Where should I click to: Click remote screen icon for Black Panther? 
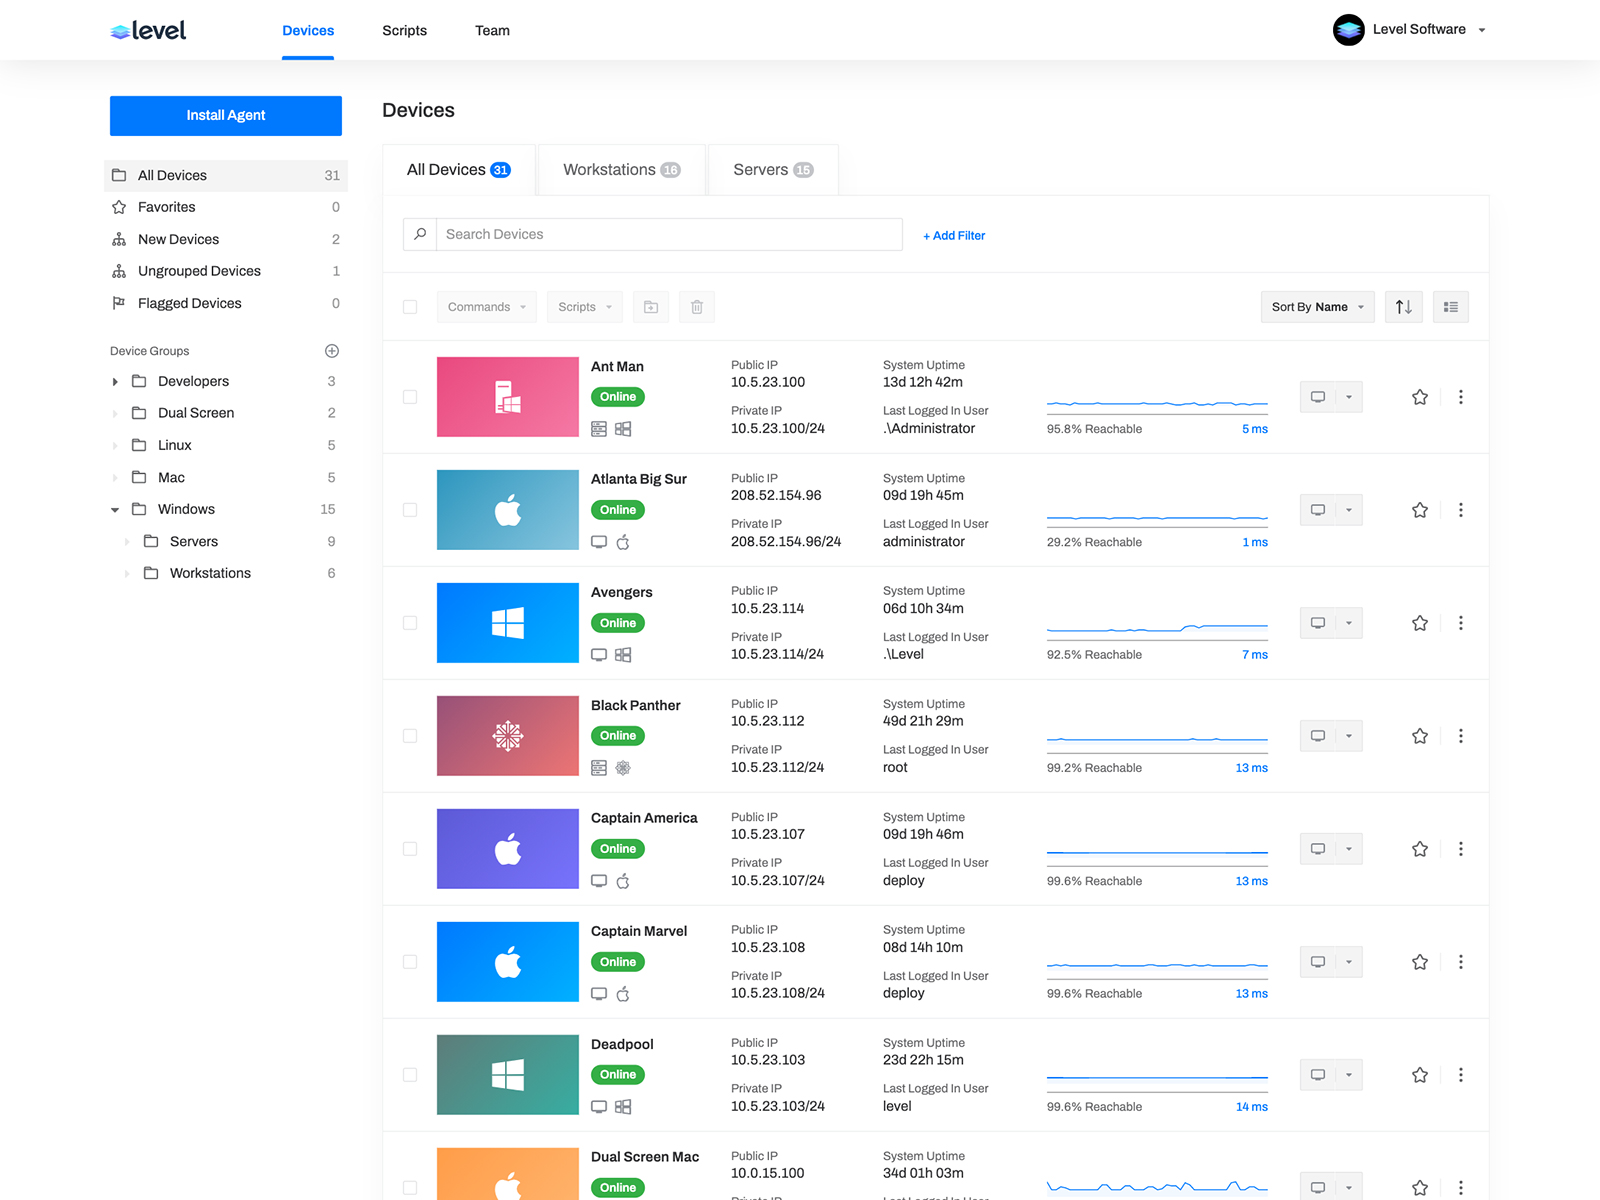click(1318, 736)
